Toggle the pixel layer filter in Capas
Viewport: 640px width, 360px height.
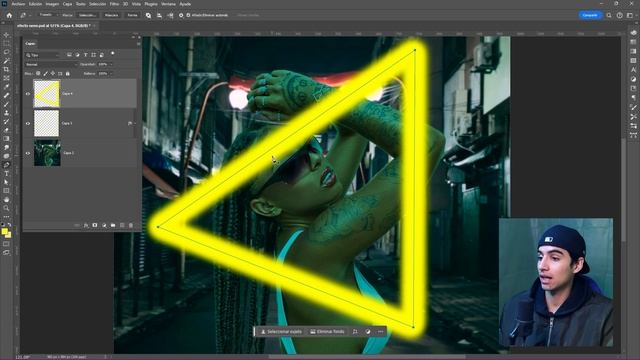coord(69,55)
